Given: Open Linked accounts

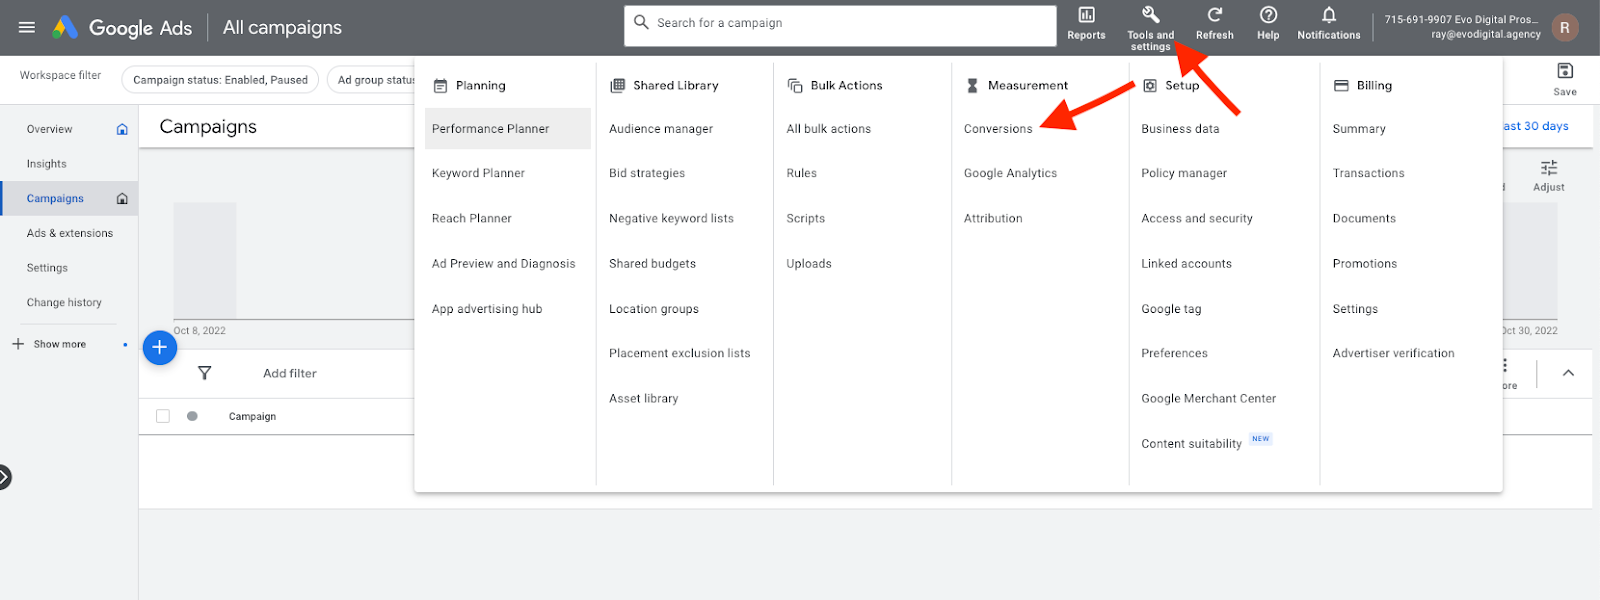Looking at the screenshot, I should [1186, 264].
